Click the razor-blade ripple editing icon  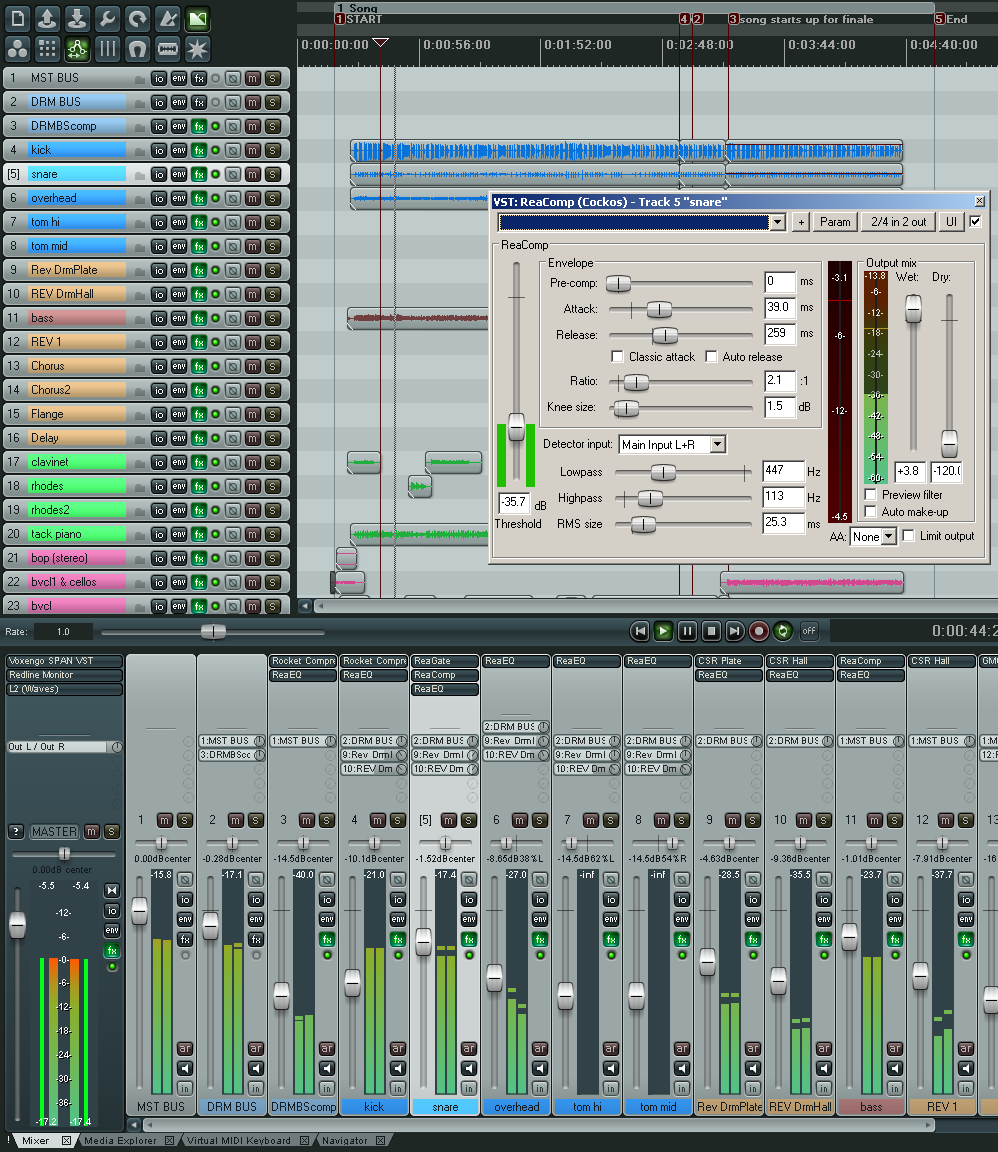pyautogui.click(x=168, y=49)
